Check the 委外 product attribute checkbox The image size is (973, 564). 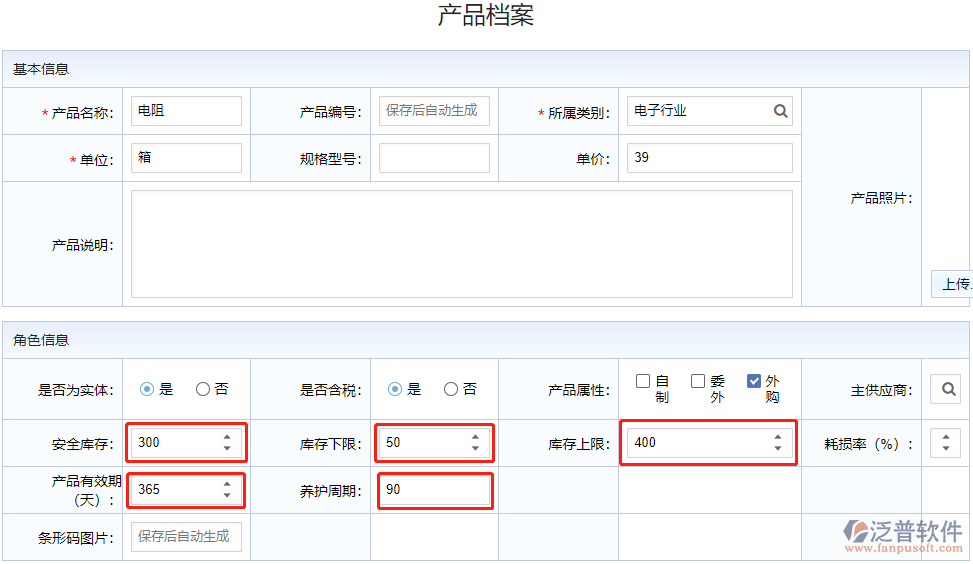[x=698, y=381]
